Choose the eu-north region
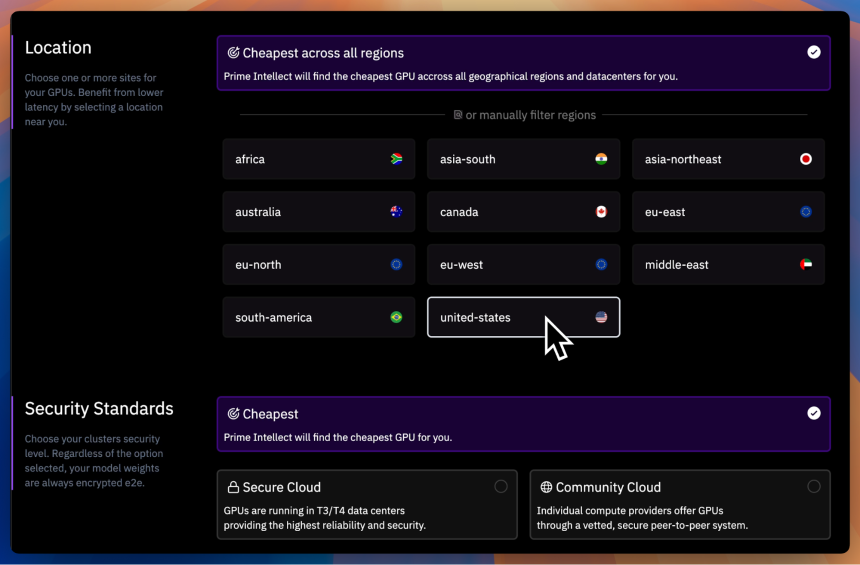This screenshot has height=565, width=860. [x=319, y=264]
